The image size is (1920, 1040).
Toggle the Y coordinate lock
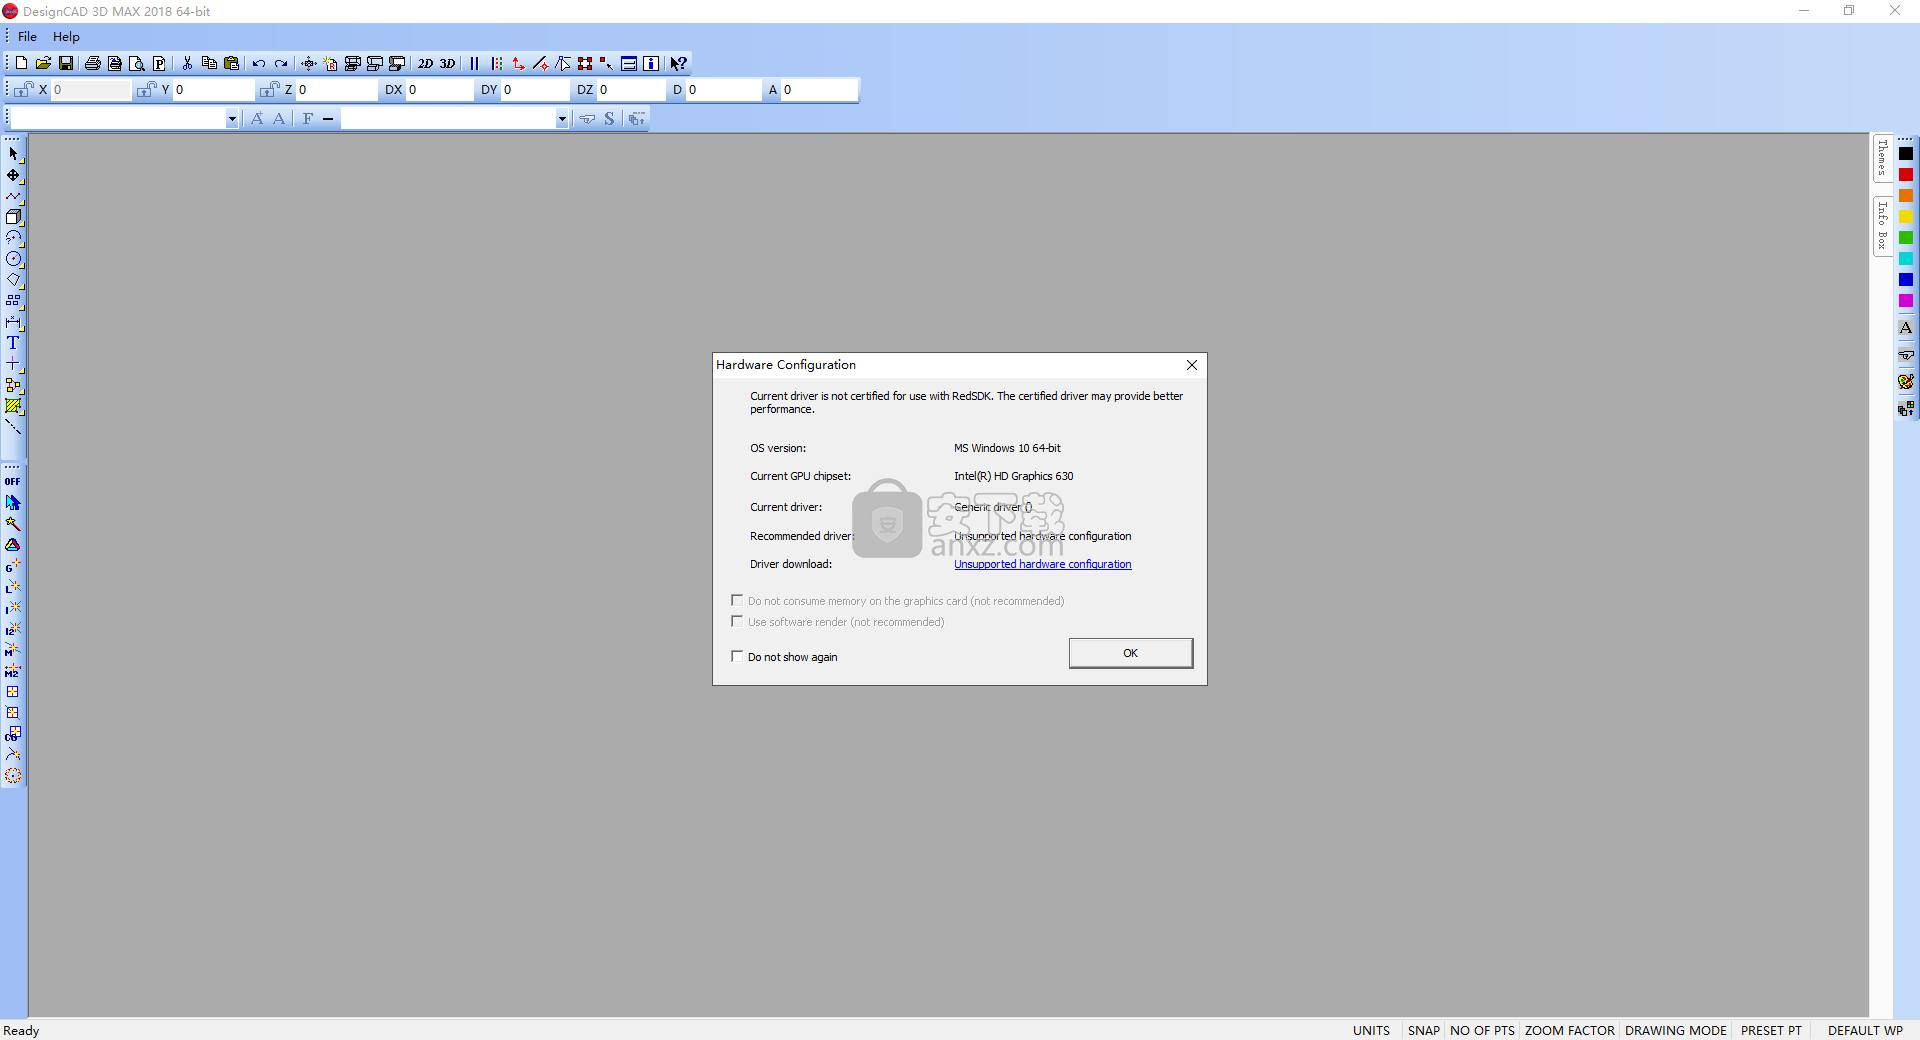tap(147, 90)
